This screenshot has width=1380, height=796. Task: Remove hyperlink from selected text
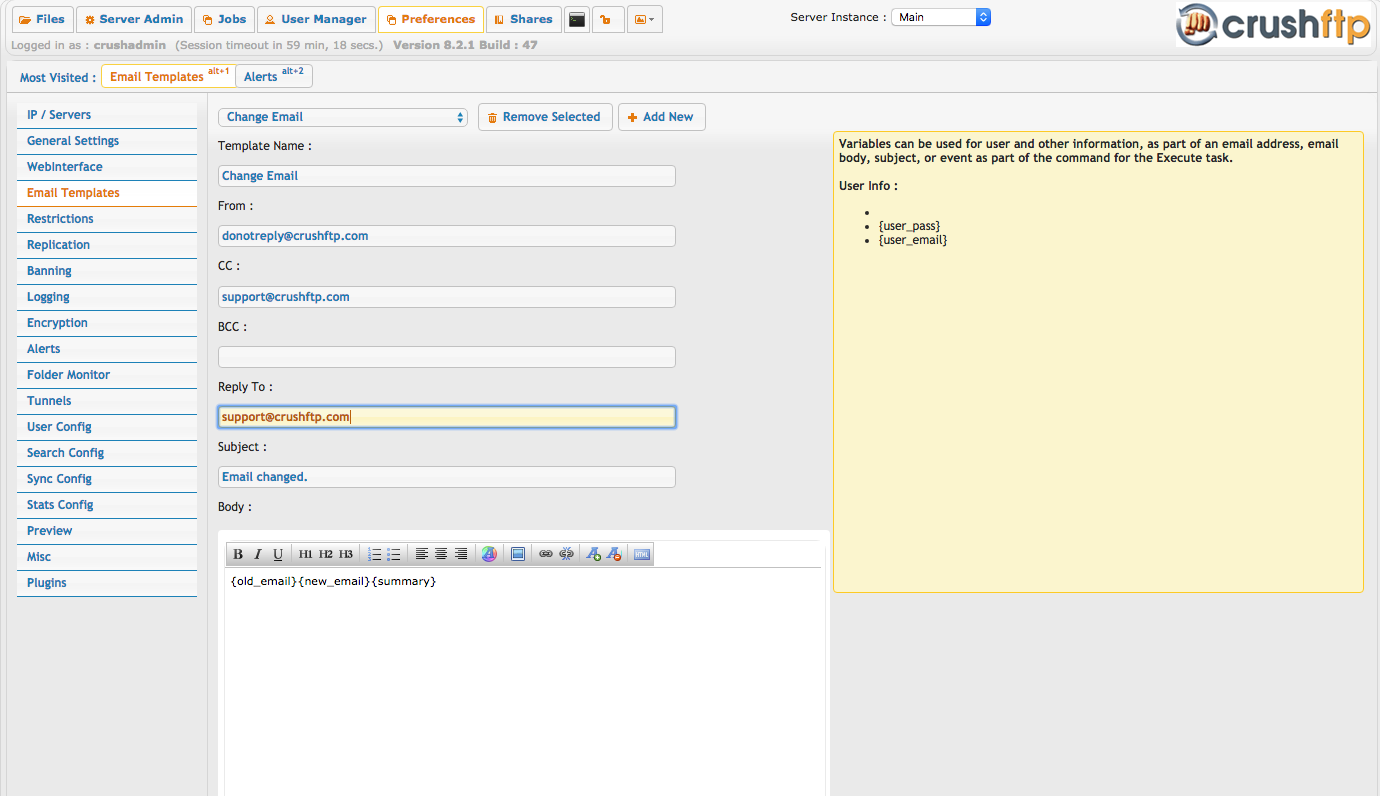tap(566, 554)
